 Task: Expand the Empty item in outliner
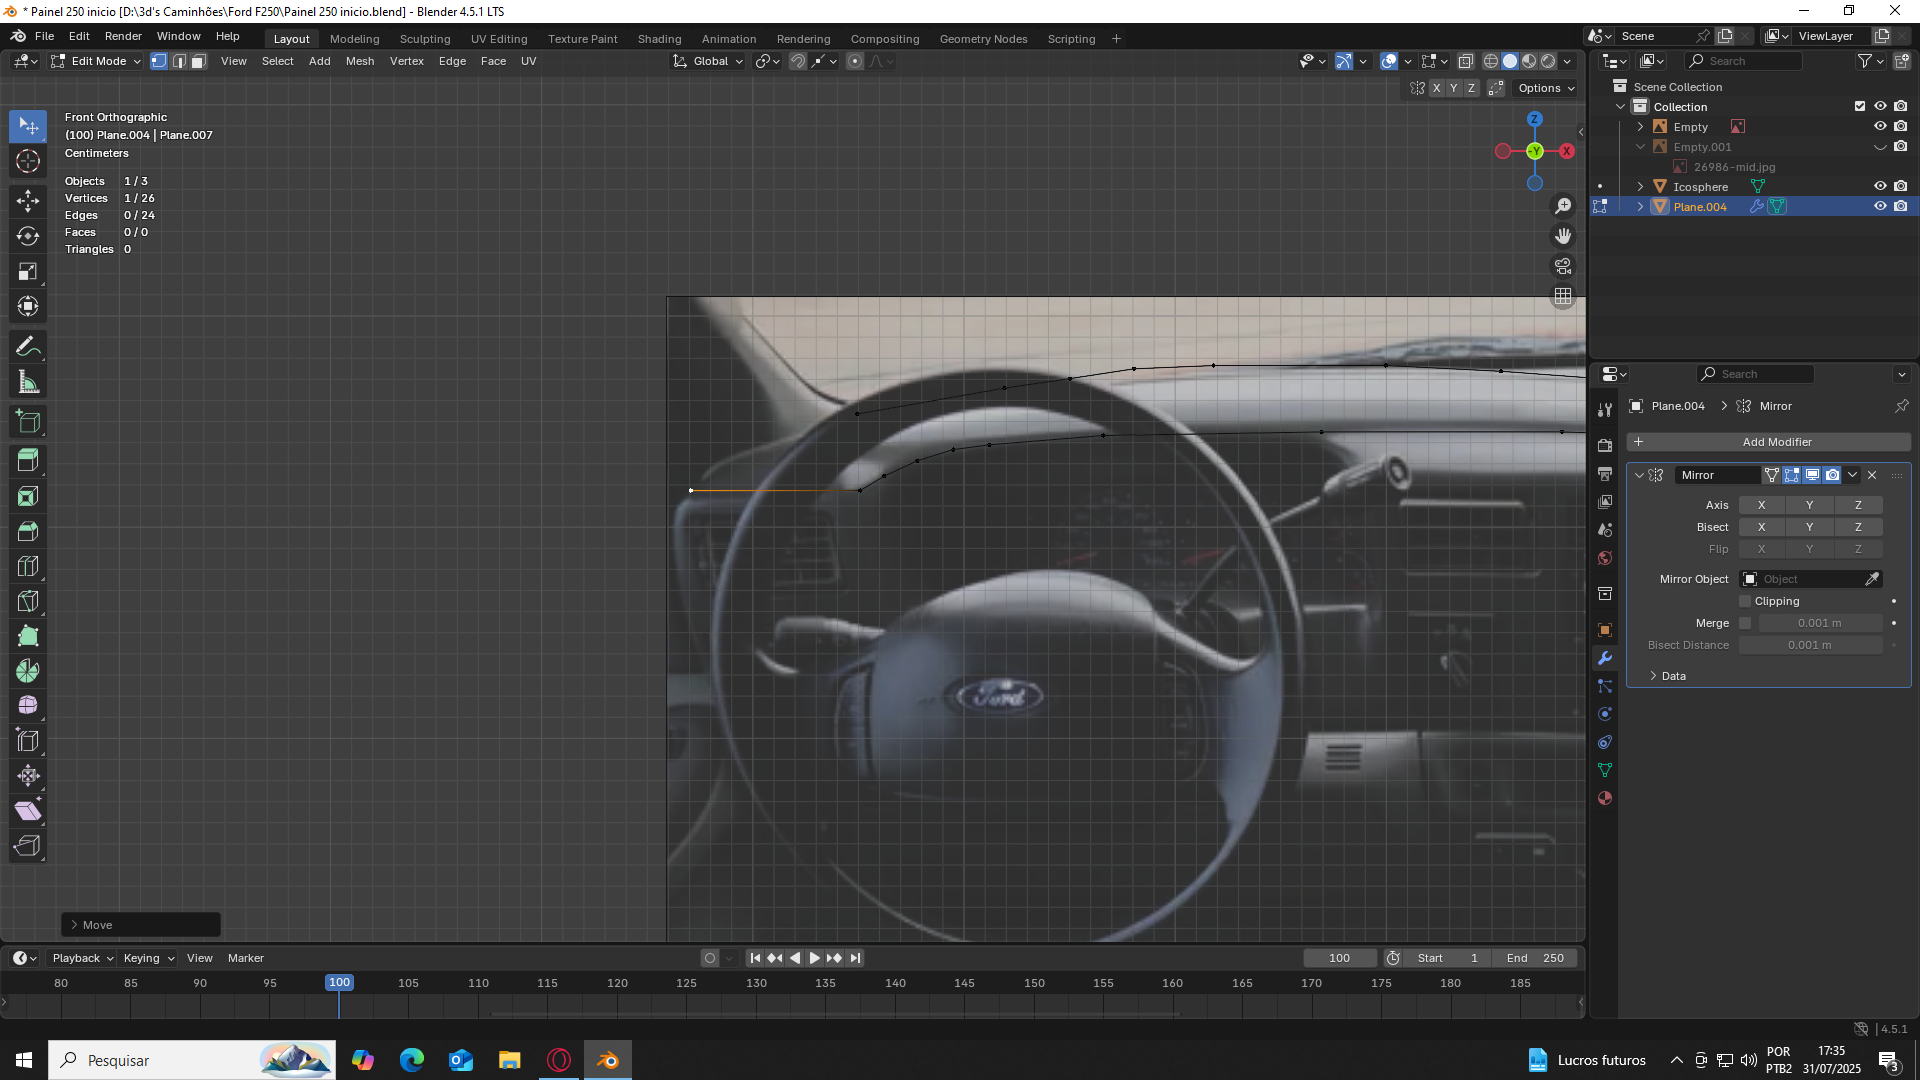tap(1640, 127)
